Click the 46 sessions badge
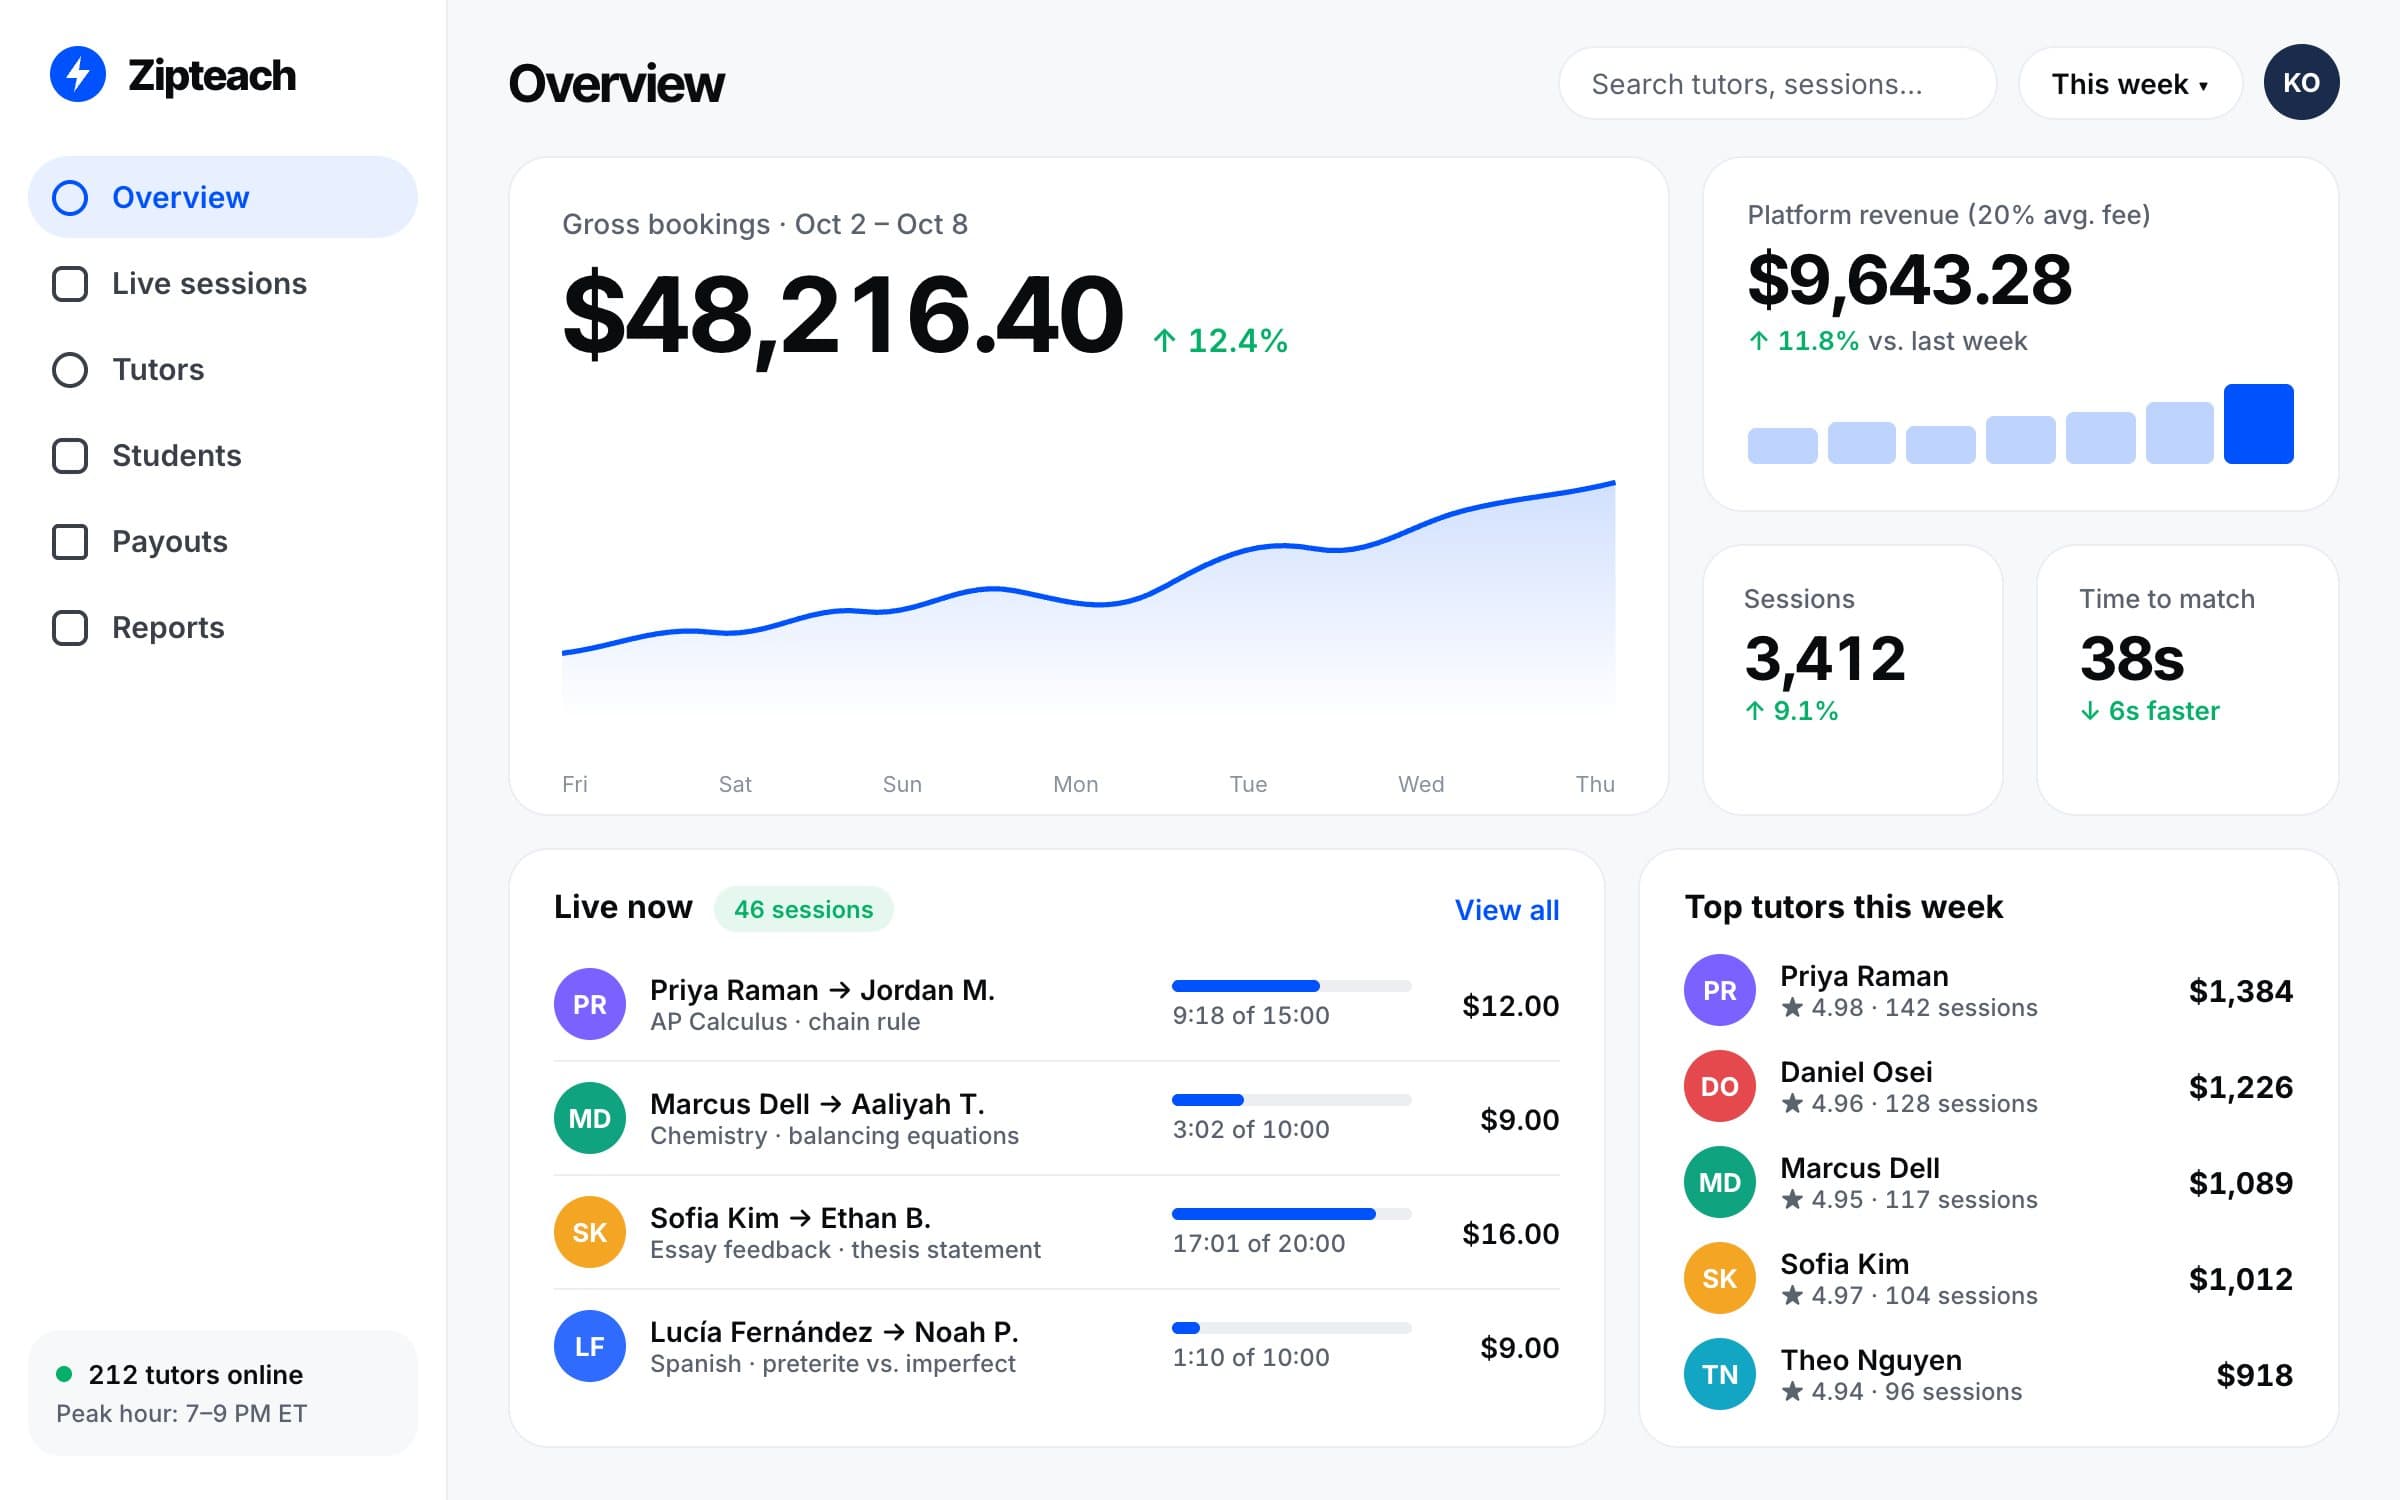Viewport: 2400px width, 1500px height. (x=803, y=909)
